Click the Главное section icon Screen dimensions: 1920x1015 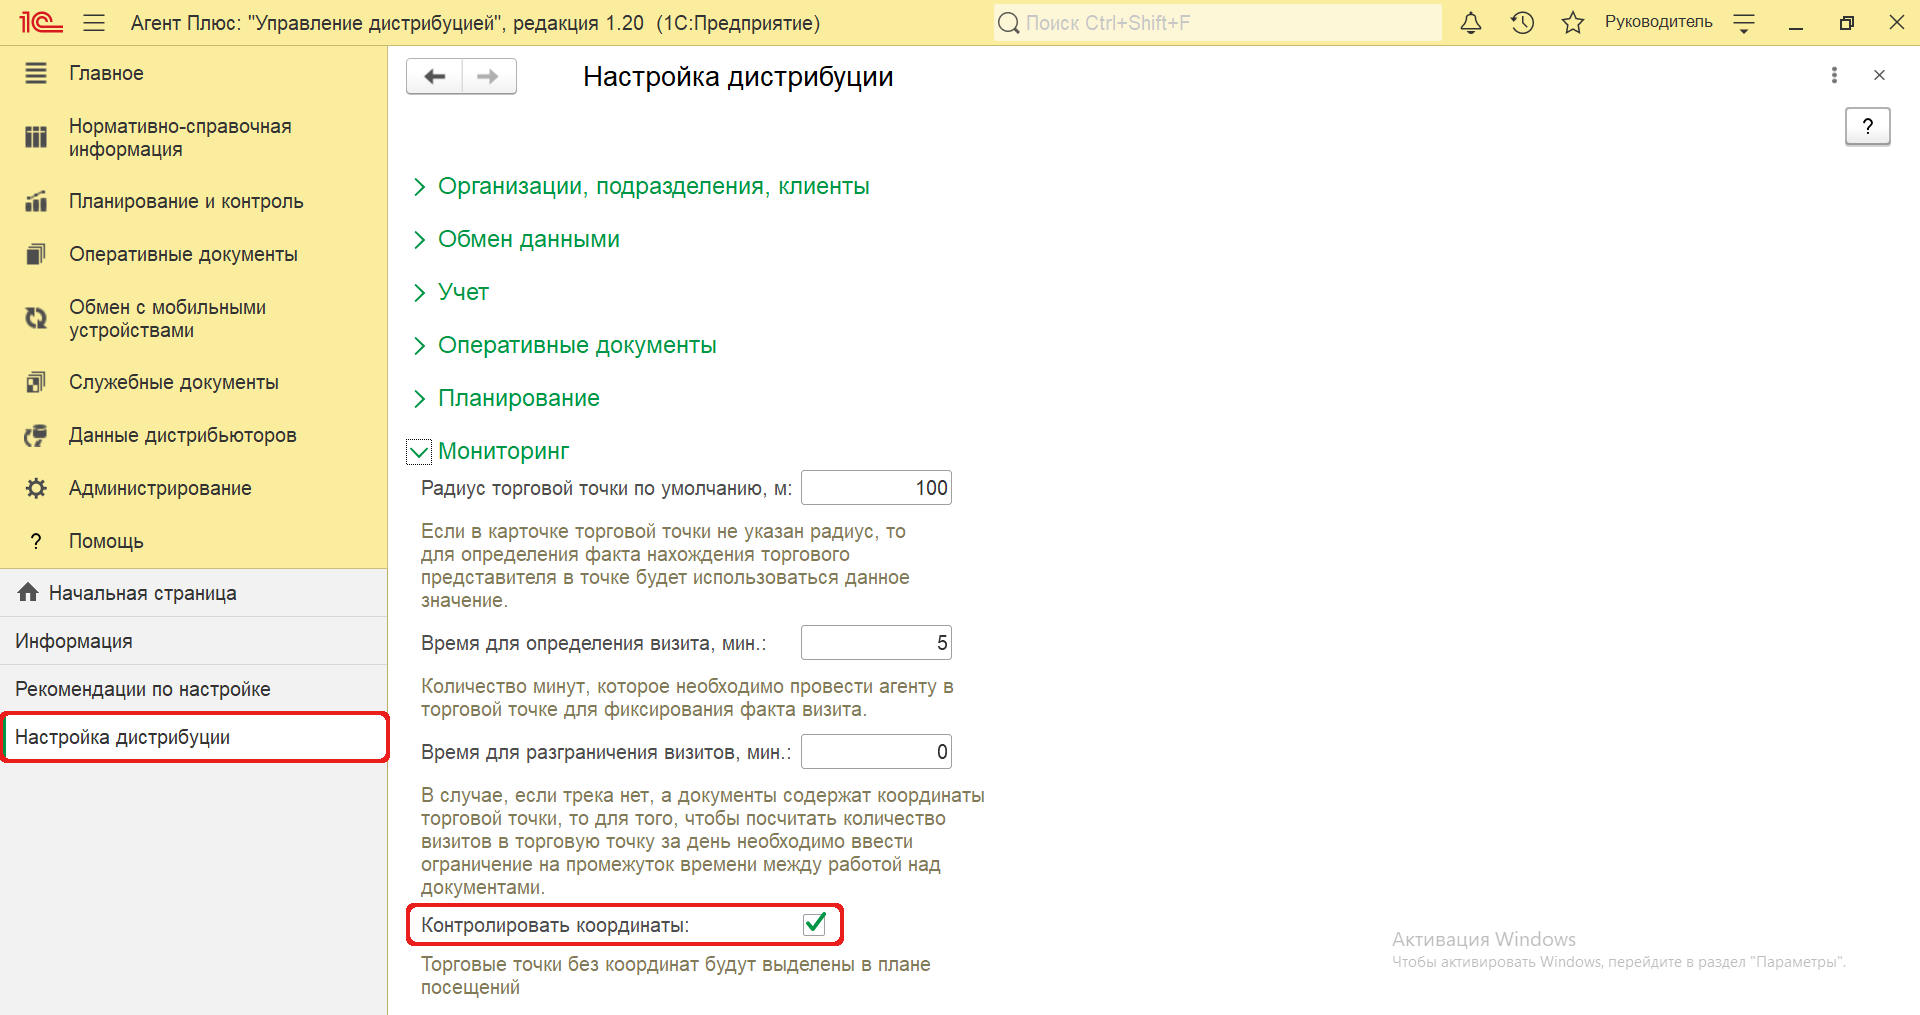coord(36,73)
